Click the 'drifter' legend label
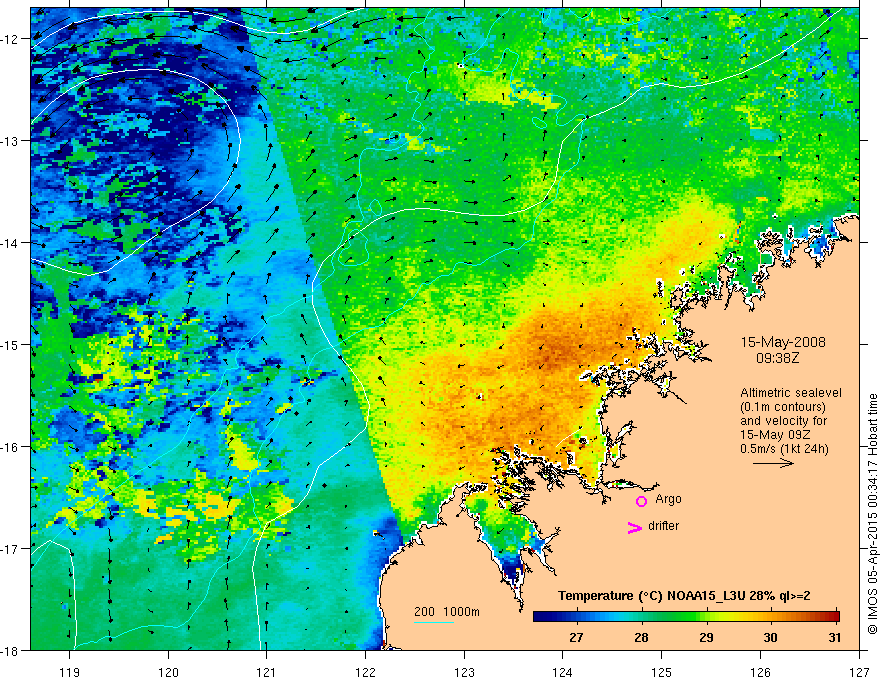This screenshot has width=880, height=680. coord(663,526)
